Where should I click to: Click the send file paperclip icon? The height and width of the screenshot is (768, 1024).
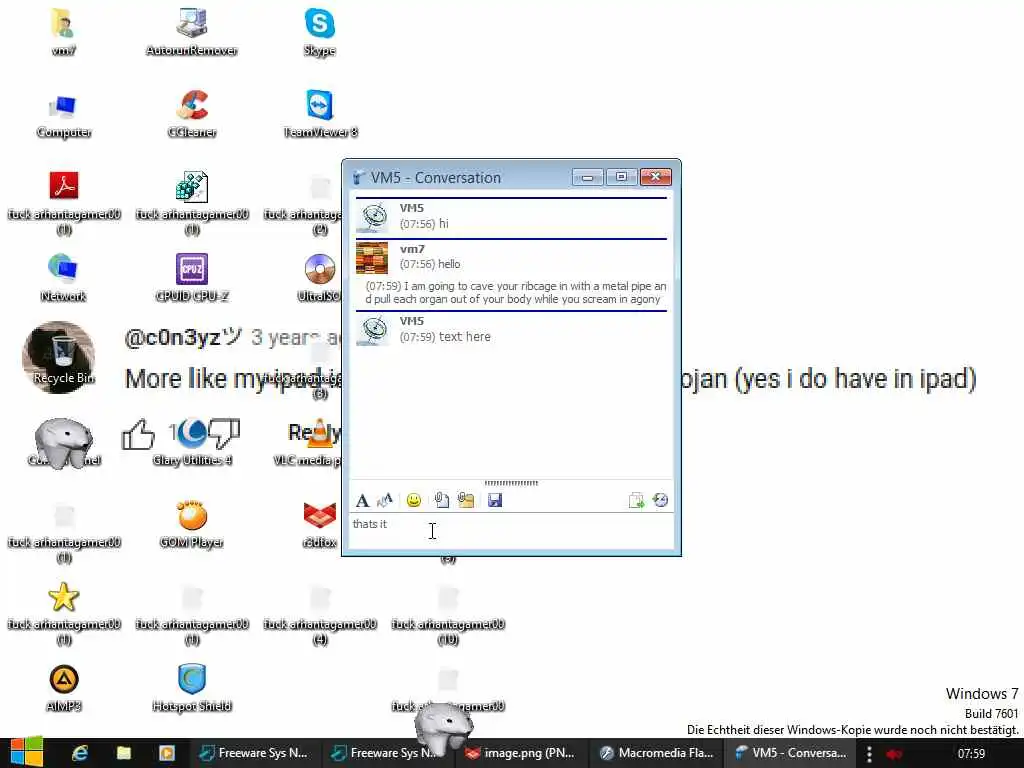coord(441,500)
